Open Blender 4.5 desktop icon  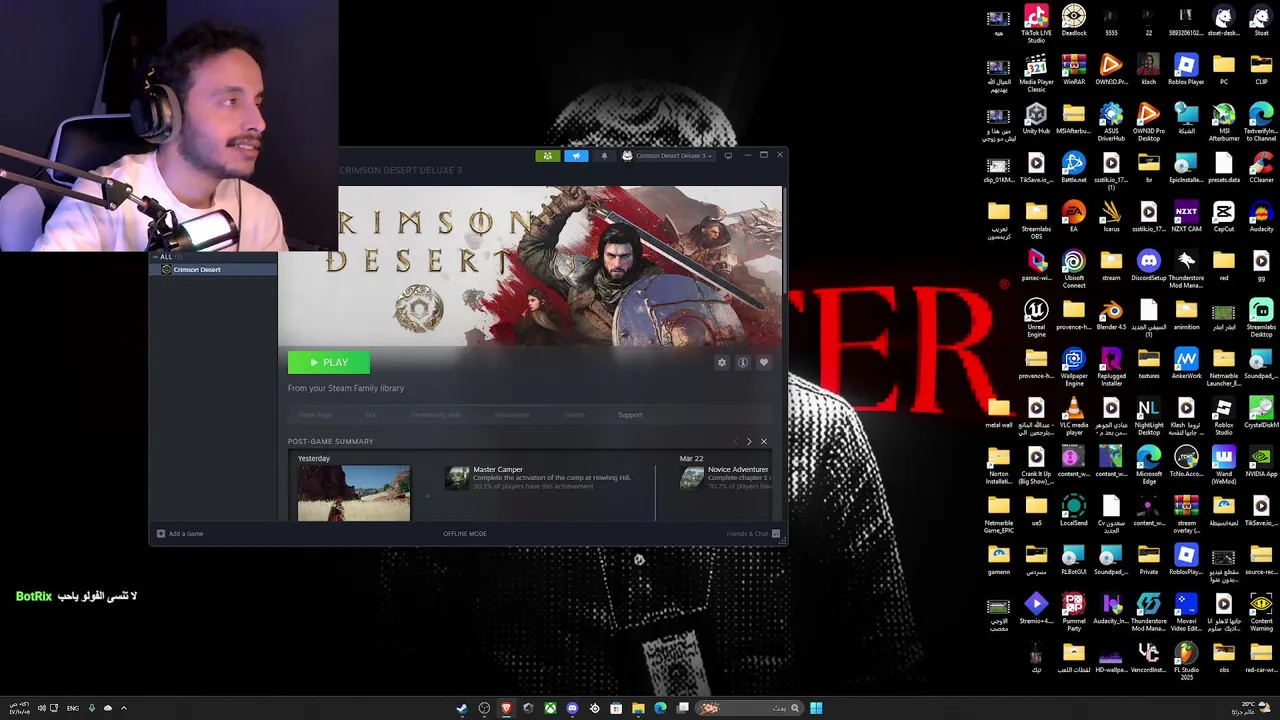click(x=1111, y=315)
